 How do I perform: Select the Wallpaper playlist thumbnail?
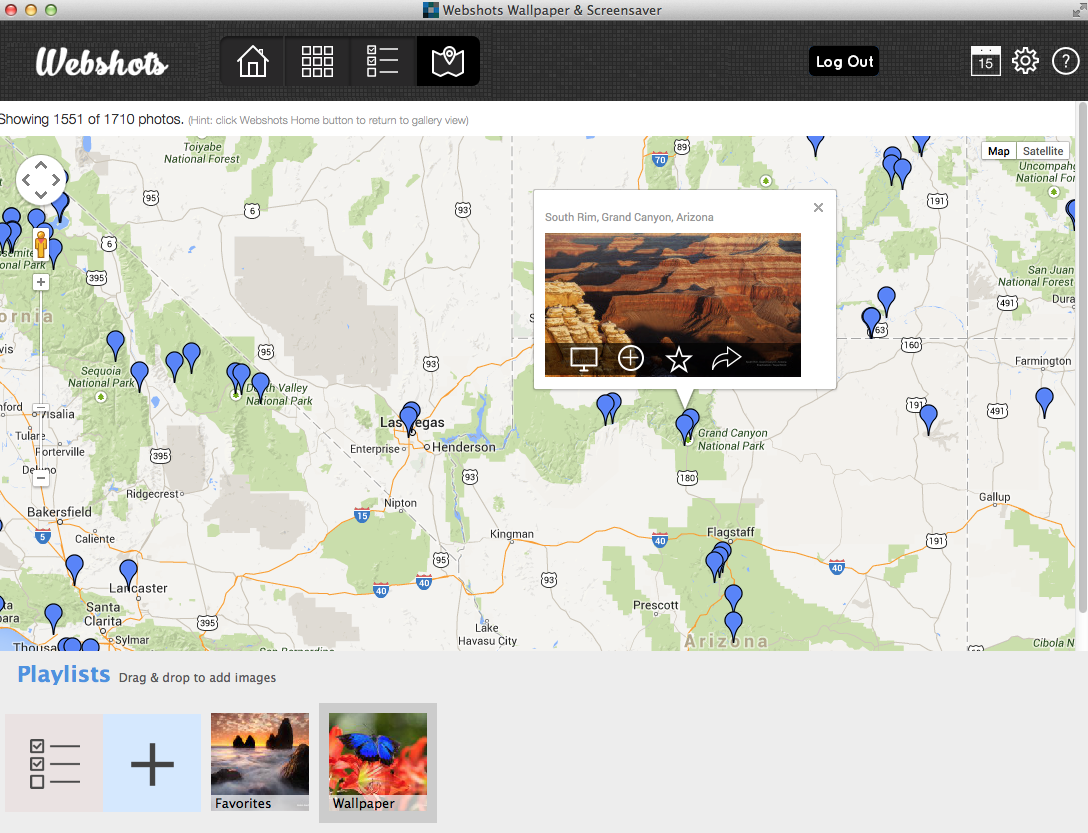[378, 761]
